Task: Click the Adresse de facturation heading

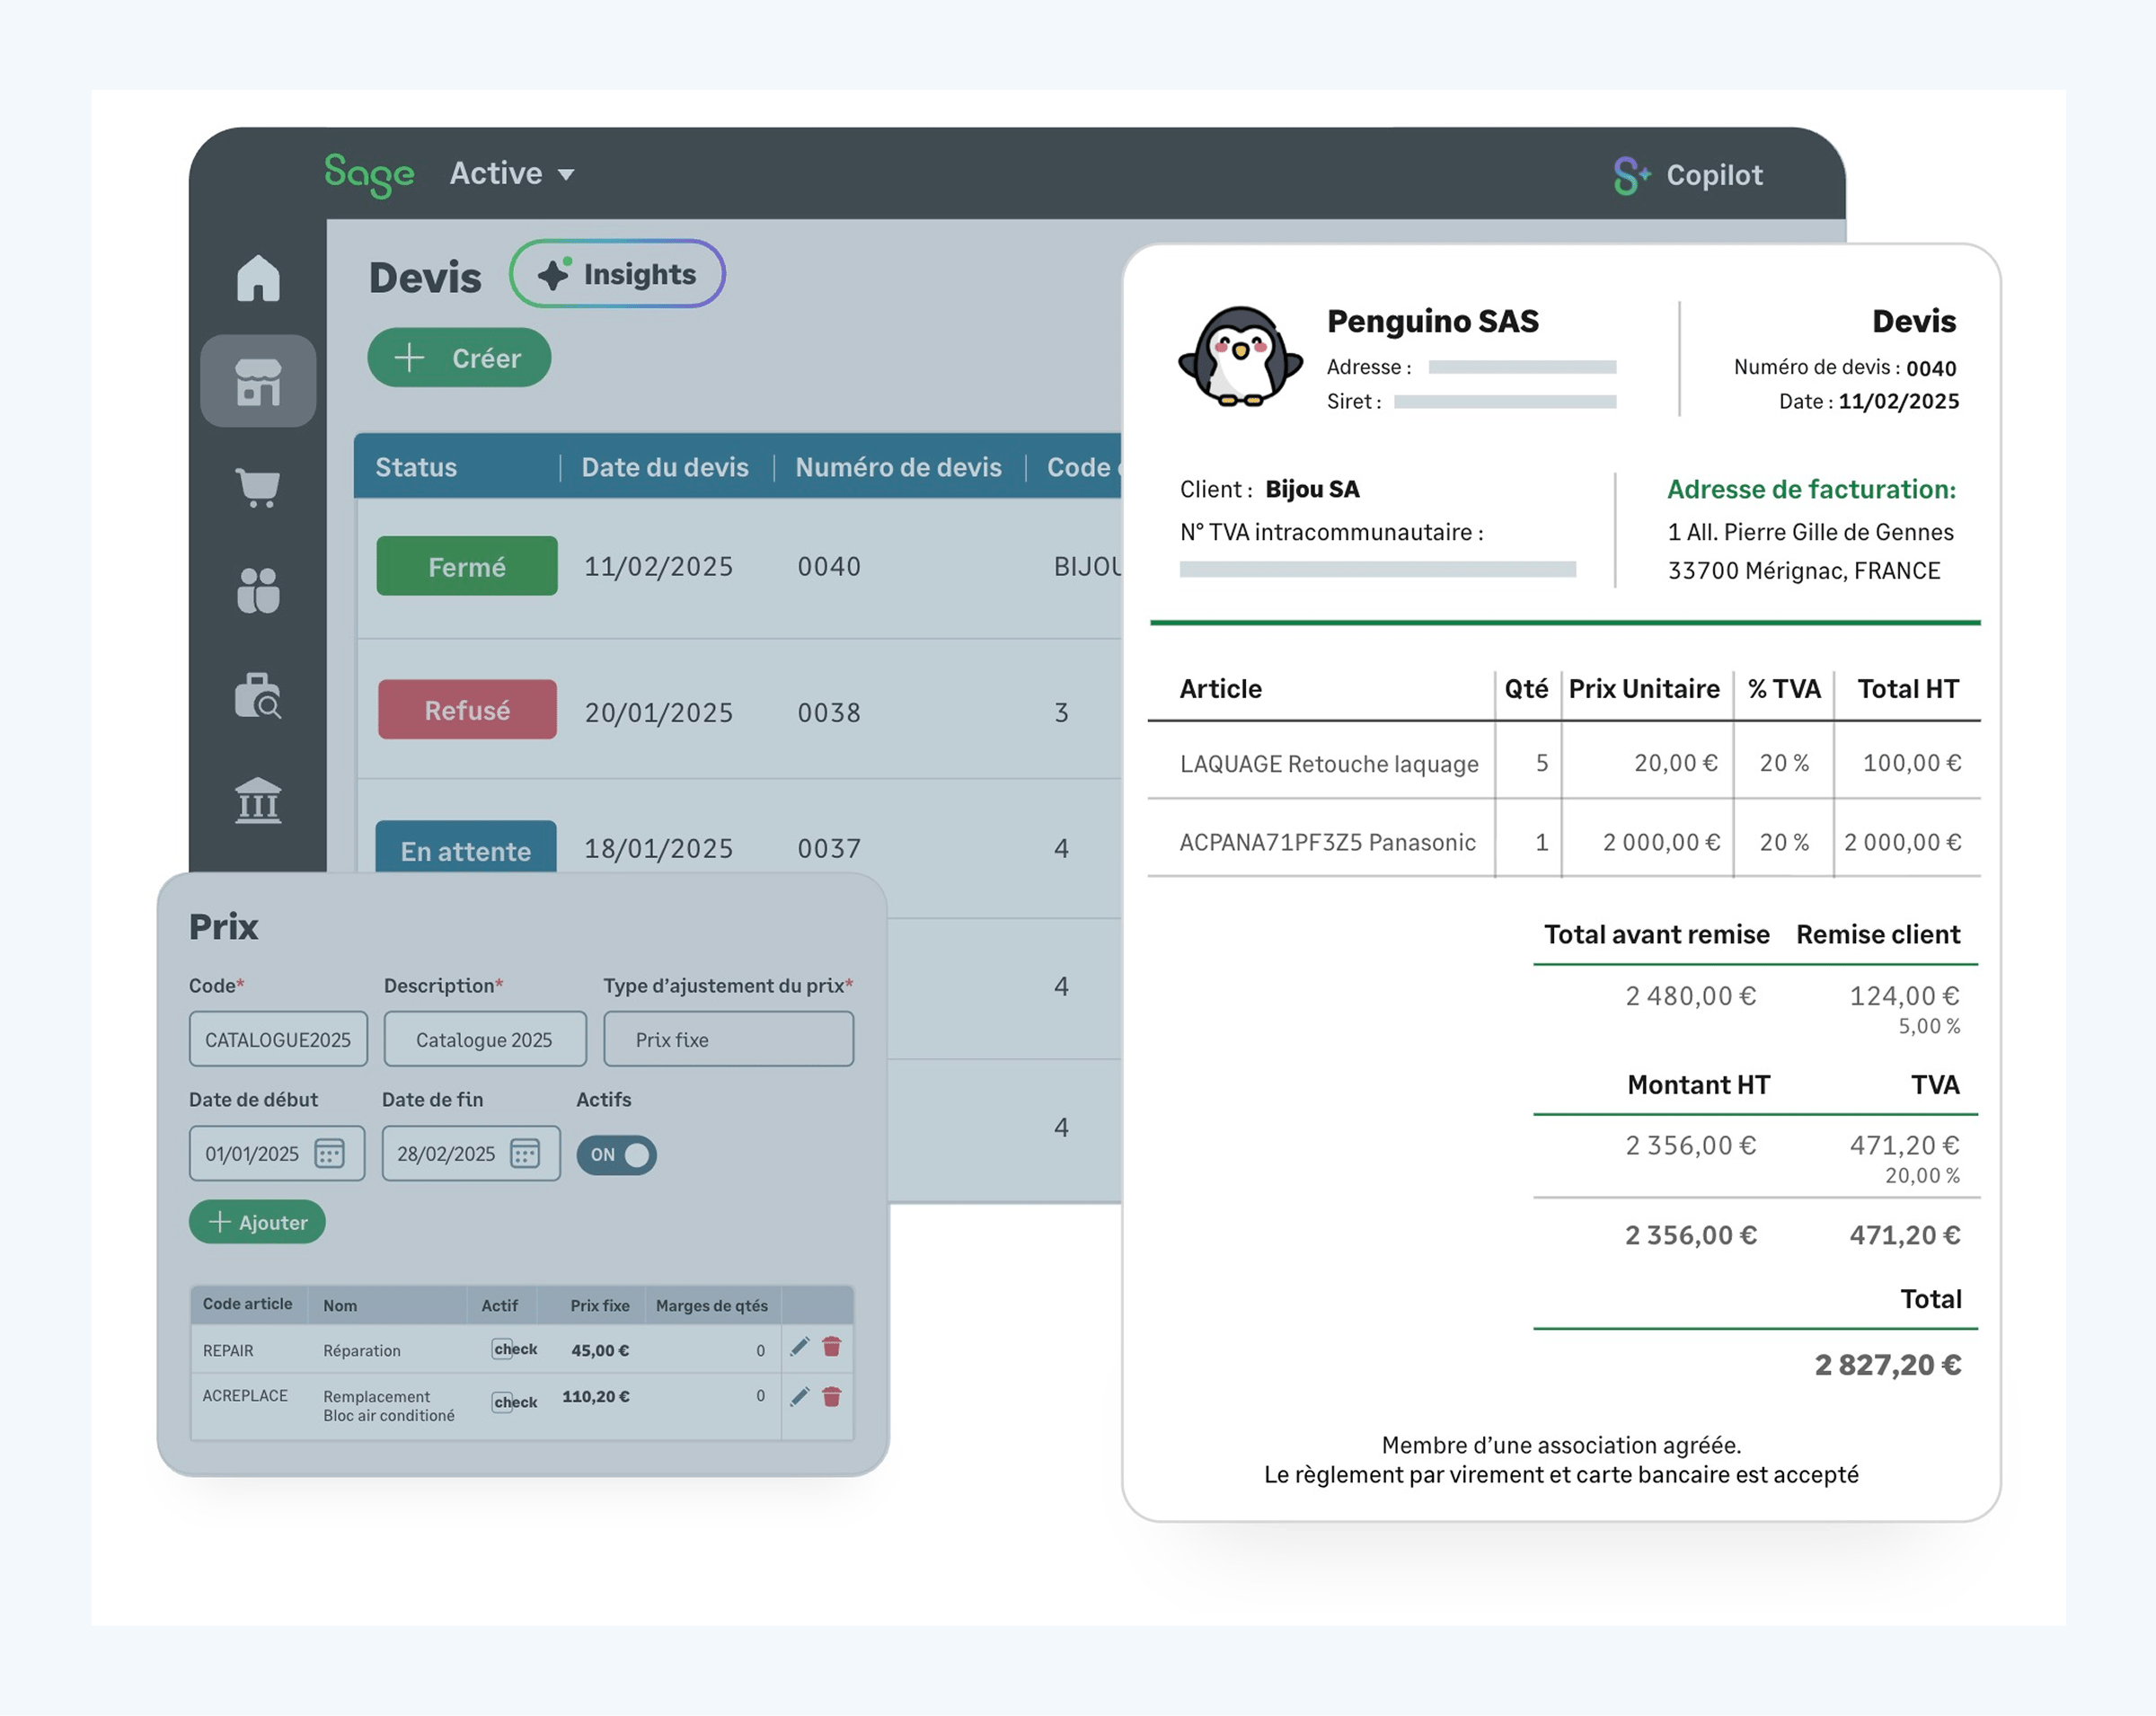Action: (x=1811, y=490)
